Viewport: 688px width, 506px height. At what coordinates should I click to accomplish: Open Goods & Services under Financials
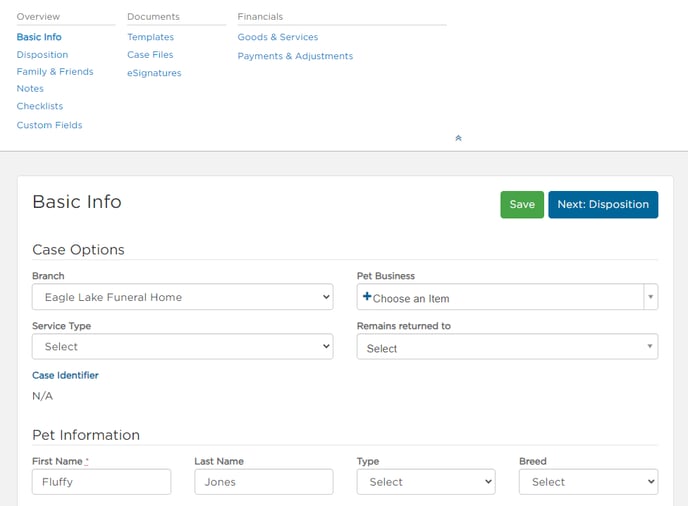coord(278,37)
